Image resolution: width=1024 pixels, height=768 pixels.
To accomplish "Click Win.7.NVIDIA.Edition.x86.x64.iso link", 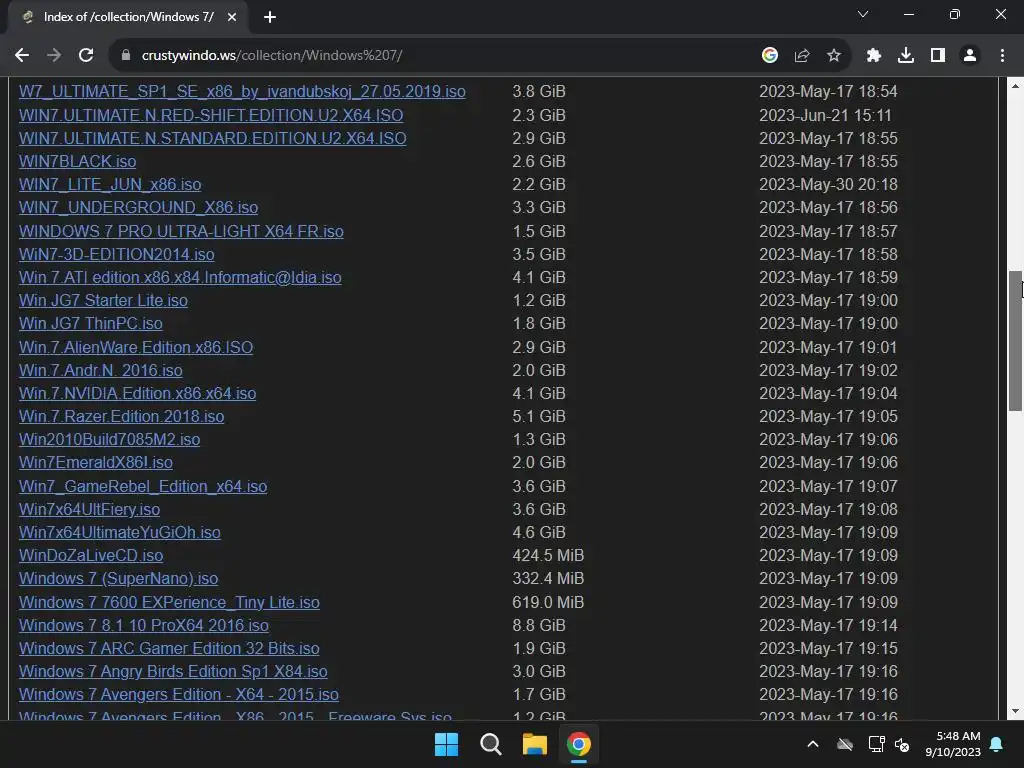I will tap(137, 393).
